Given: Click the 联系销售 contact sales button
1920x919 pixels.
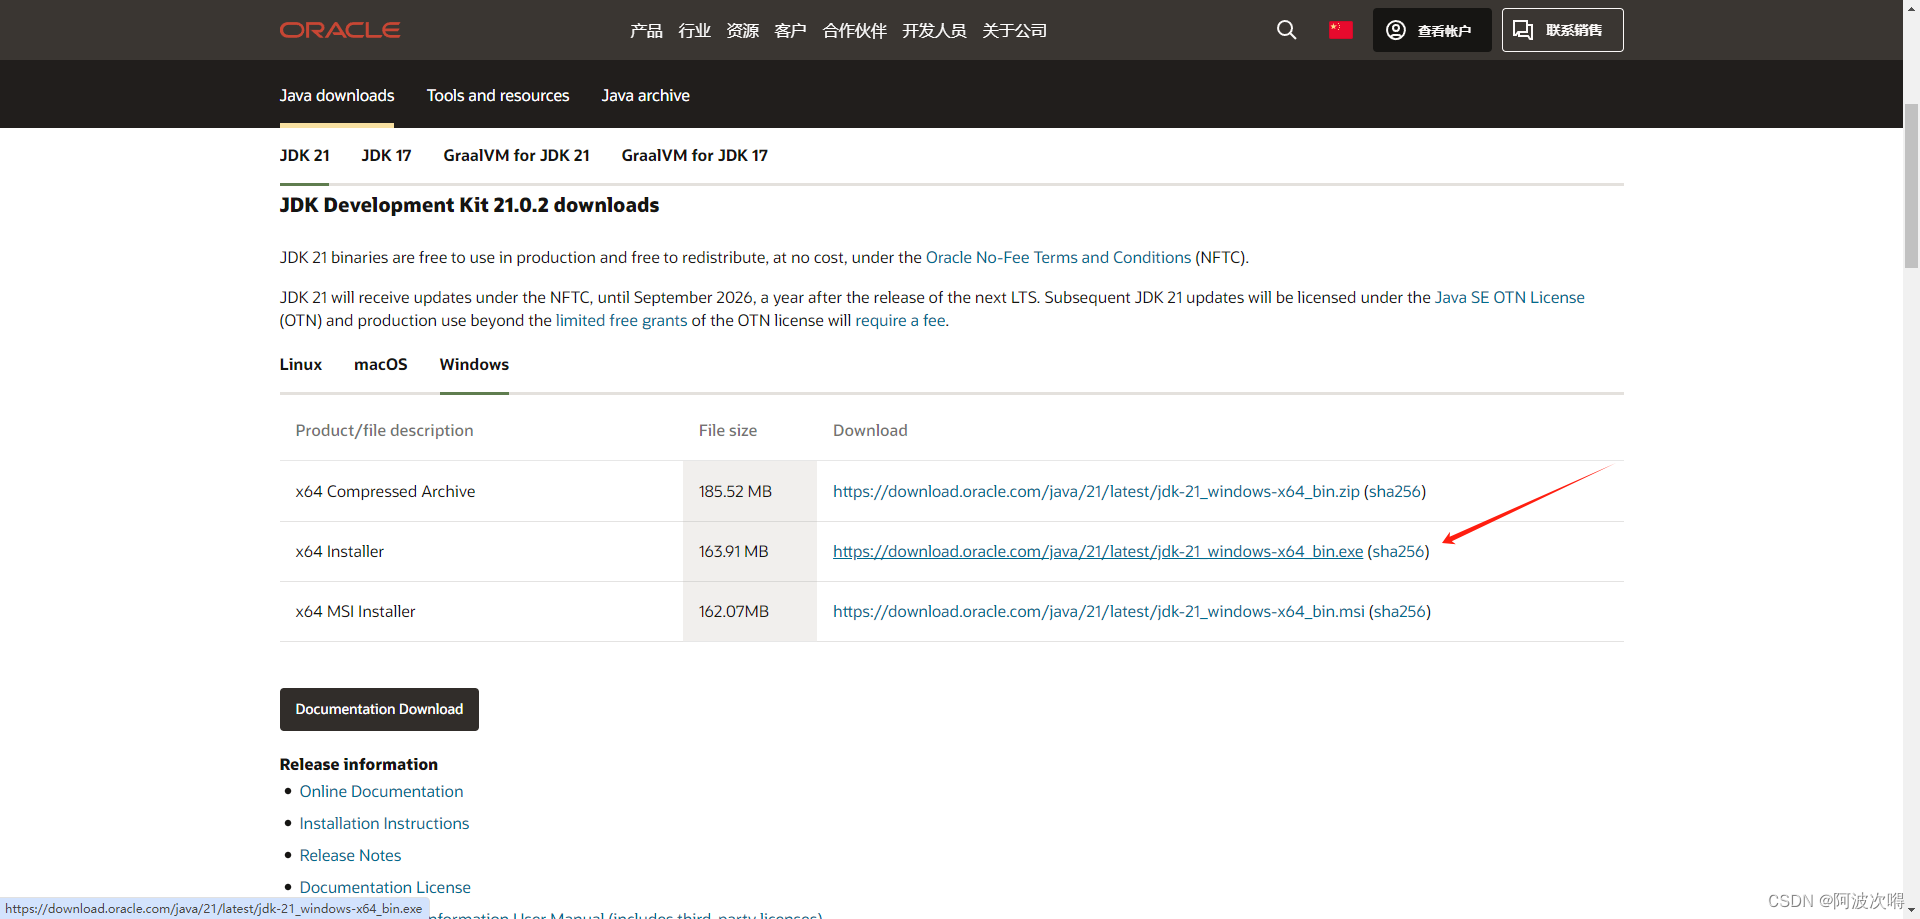Looking at the screenshot, I should point(1562,30).
